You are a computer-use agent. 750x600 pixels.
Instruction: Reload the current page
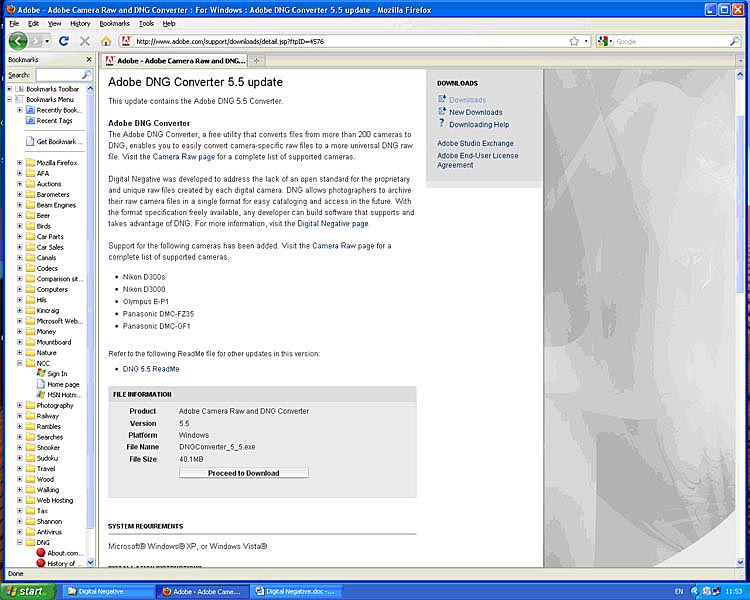[x=64, y=41]
